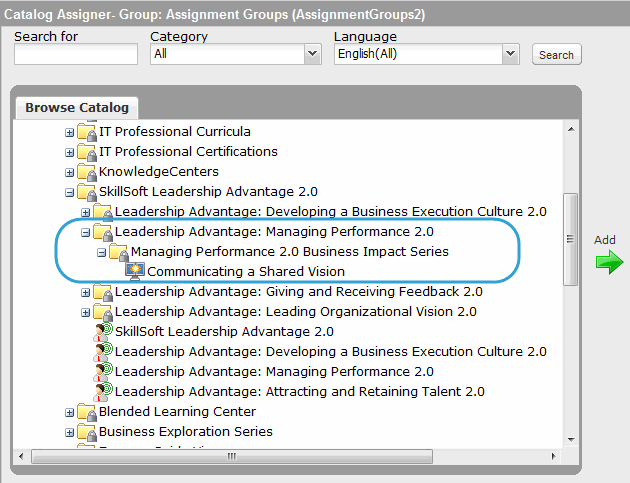Select Leadership Advantage: Attracting and Retaining Talent 2.0
The width and height of the screenshot is (630, 483).
coord(300,392)
